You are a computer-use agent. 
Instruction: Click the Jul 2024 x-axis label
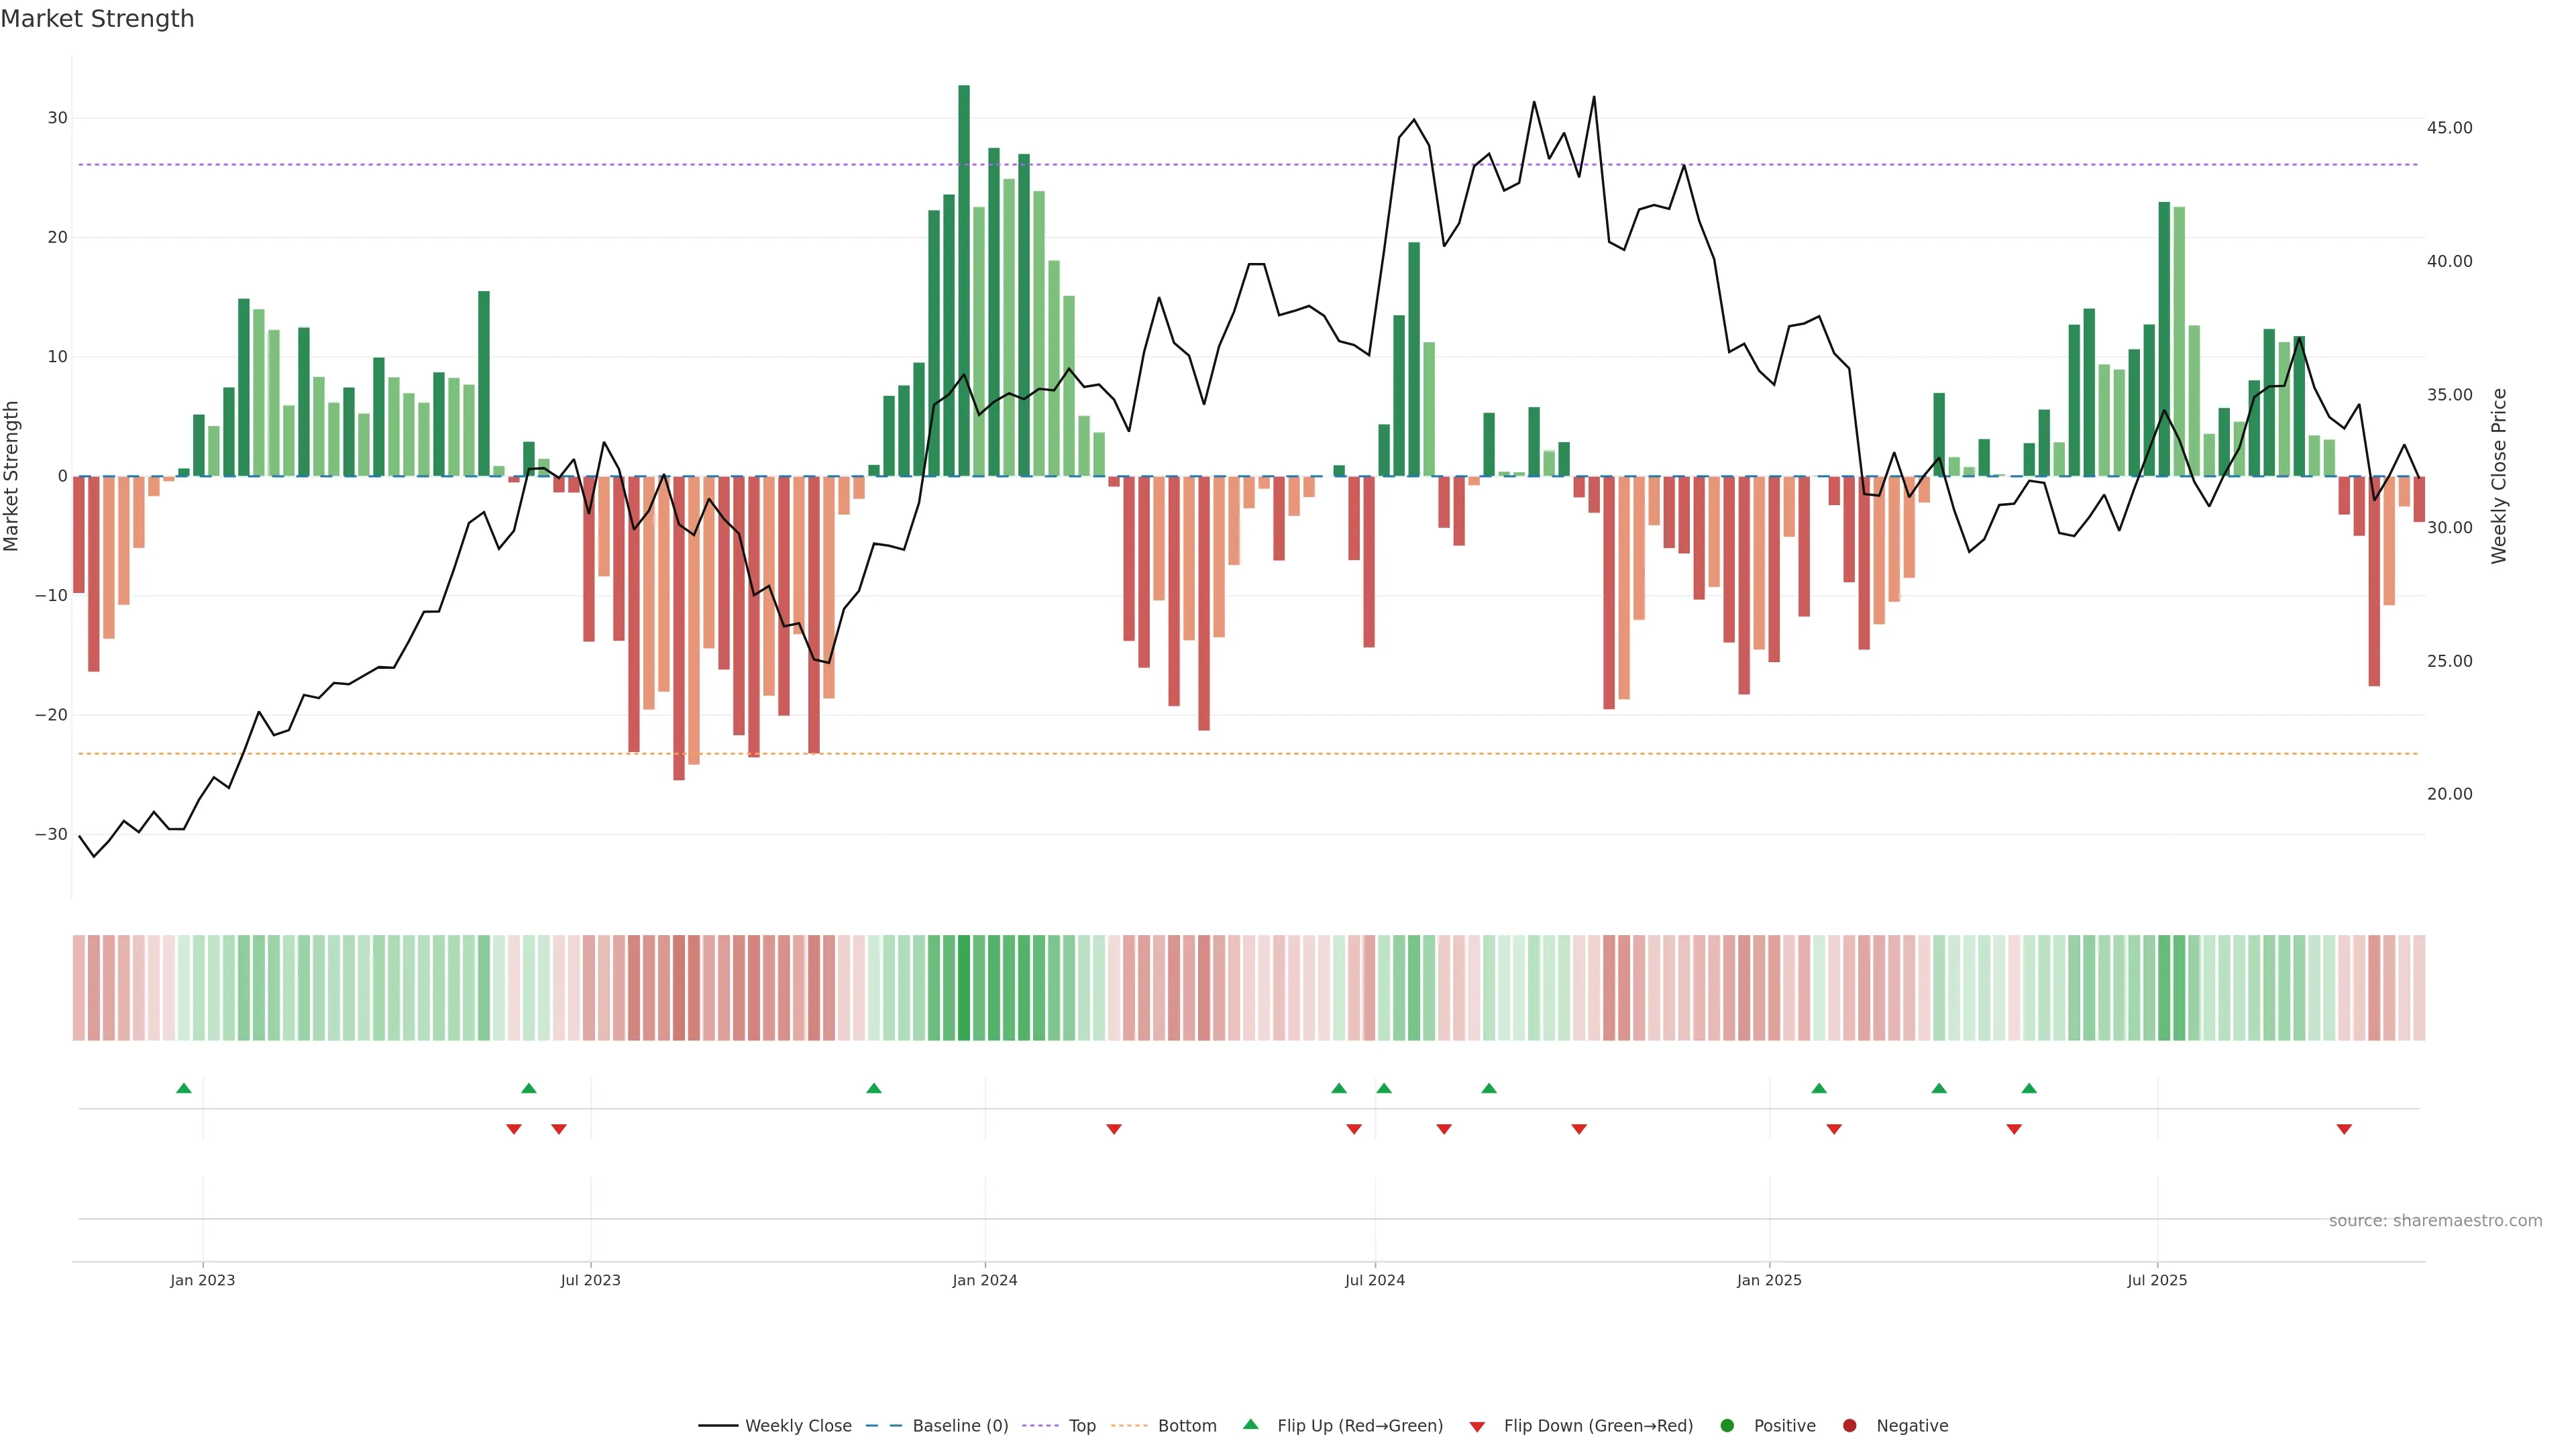point(1374,1280)
